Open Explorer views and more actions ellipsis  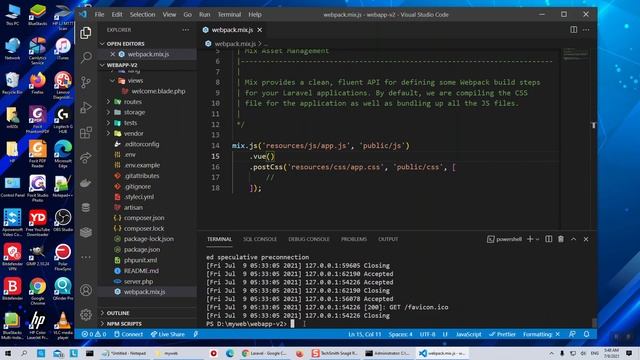pyautogui.click(x=186, y=30)
